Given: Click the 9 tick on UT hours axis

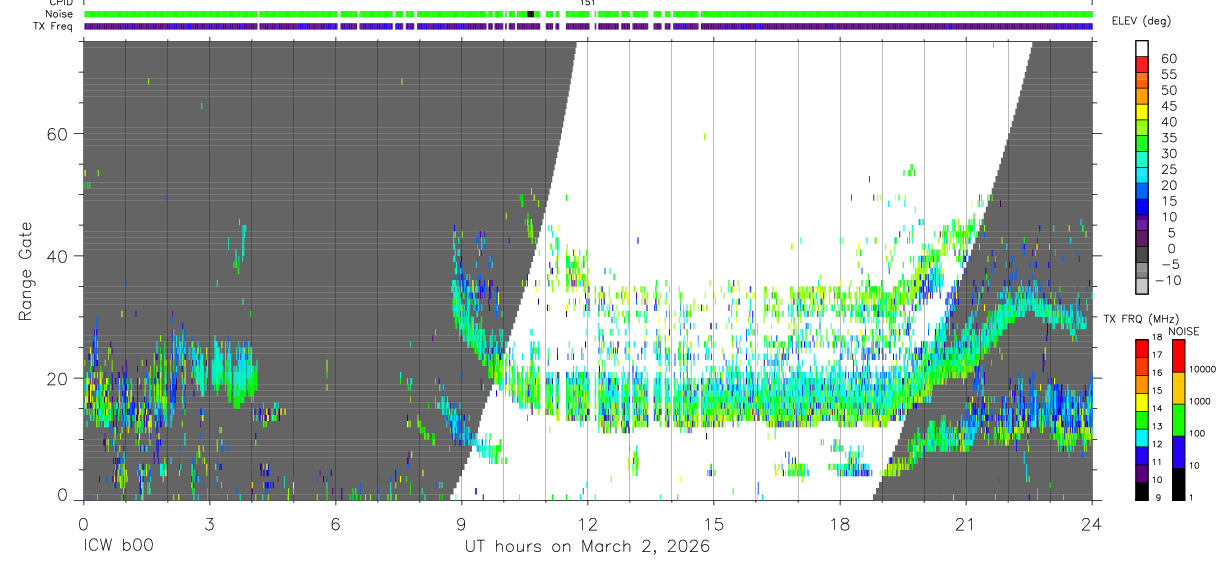Looking at the screenshot, I should (461, 523).
